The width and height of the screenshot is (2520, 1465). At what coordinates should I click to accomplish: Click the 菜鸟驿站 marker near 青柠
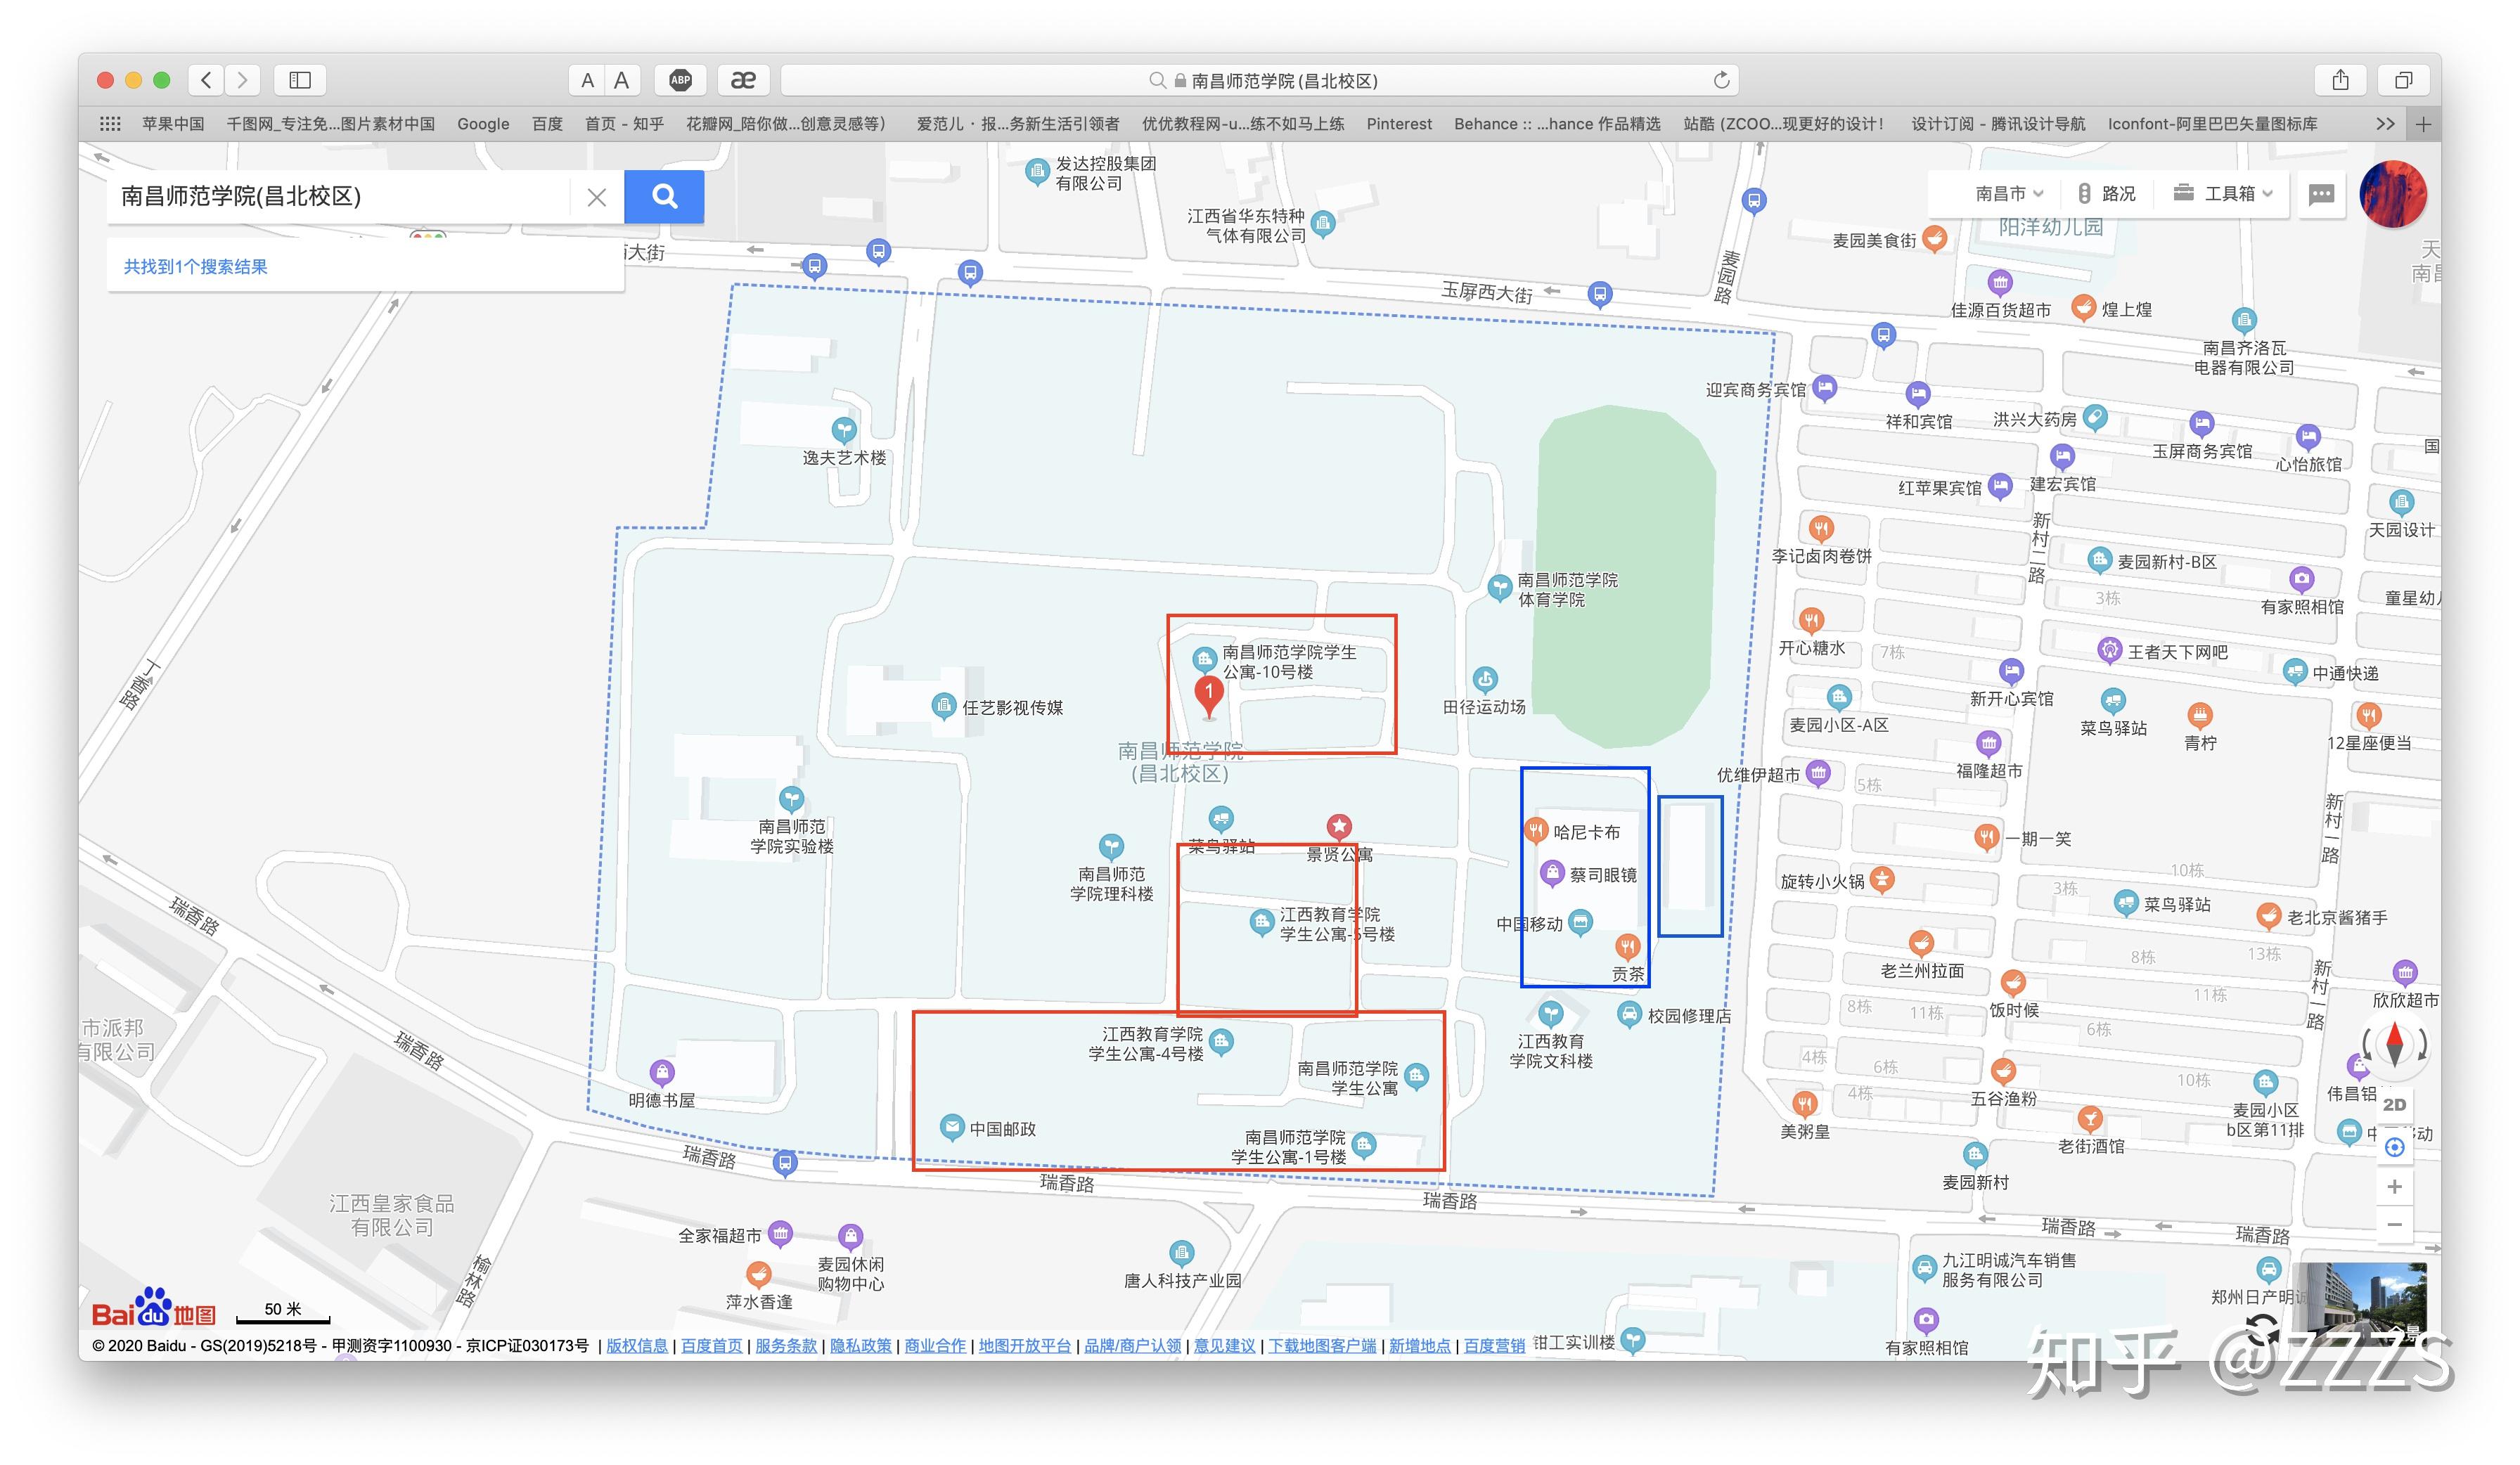pos(2113,700)
